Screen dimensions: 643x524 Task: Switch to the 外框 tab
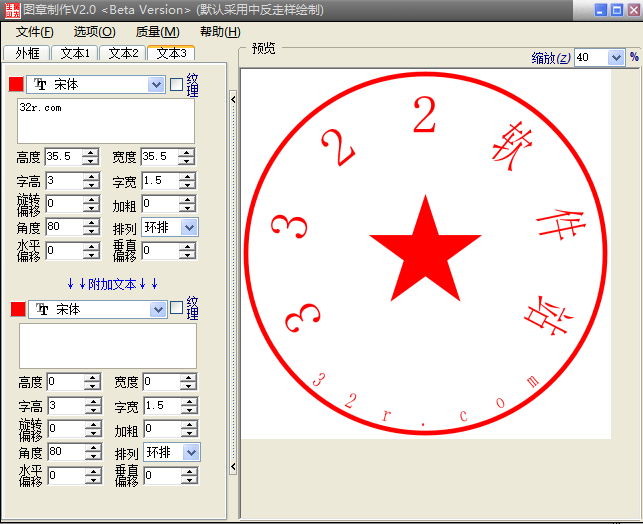click(26, 53)
